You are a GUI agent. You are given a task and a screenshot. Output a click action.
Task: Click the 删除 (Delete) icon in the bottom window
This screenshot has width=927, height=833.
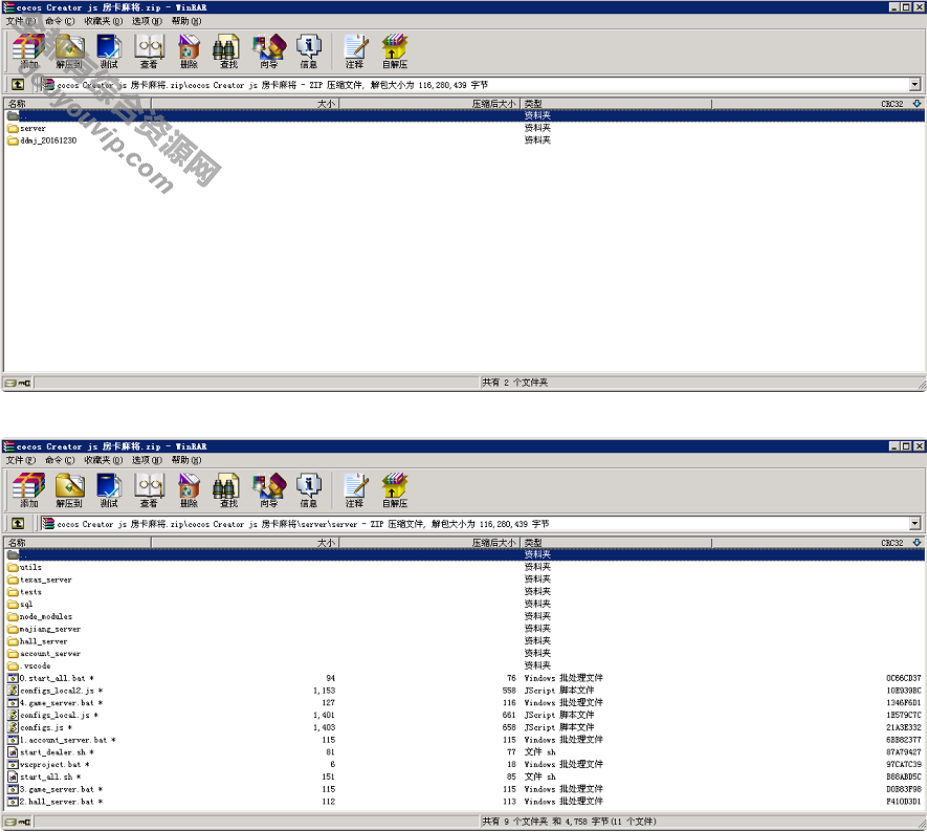pyautogui.click(x=189, y=491)
